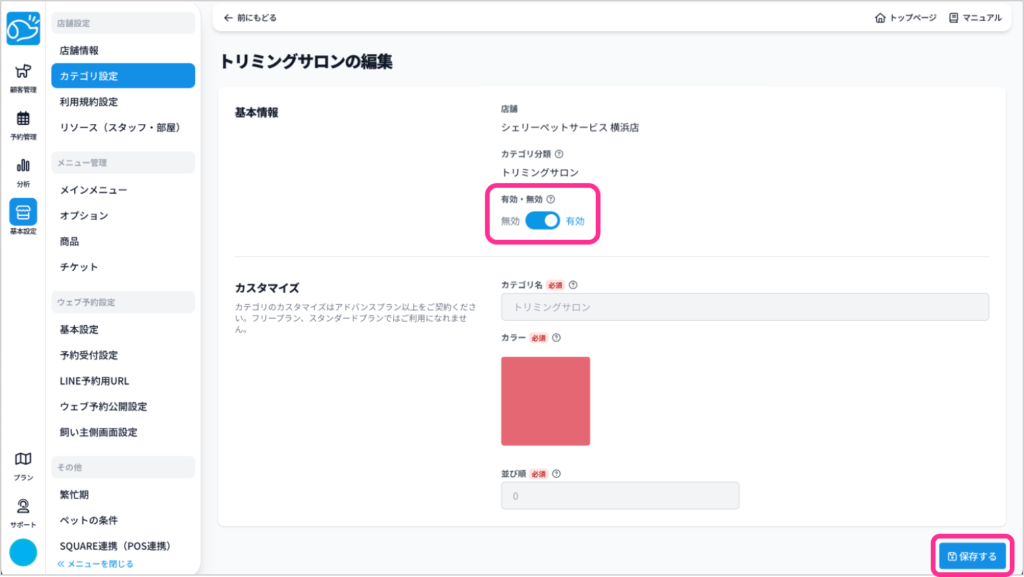The width and height of the screenshot is (1024, 577).
Task: Click the blue user avatar circle
Action: tap(23, 552)
